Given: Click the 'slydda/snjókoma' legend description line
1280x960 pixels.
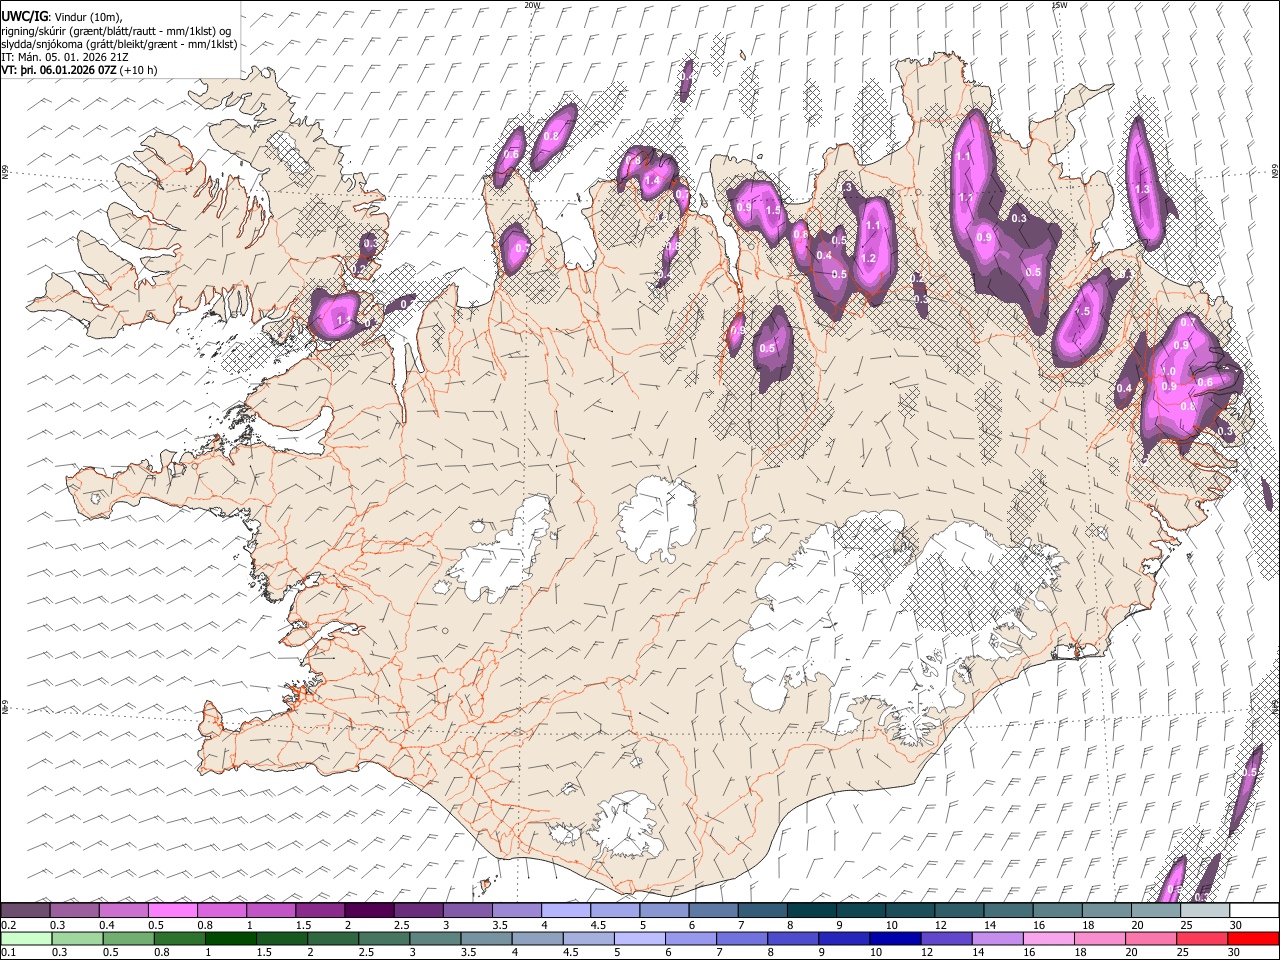Looking at the screenshot, I should point(120,44).
